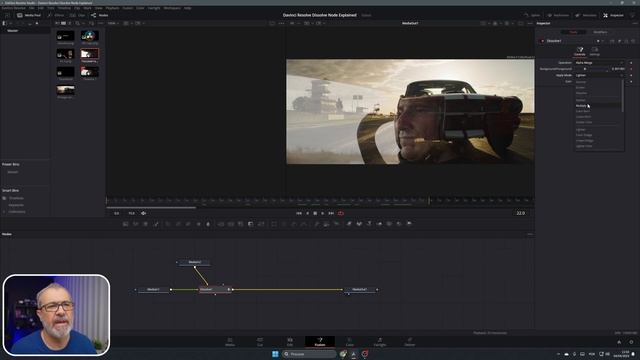The height and width of the screenshot is (360, 640).
Task: Switch to the Deliver page
Action: (410, 342)
